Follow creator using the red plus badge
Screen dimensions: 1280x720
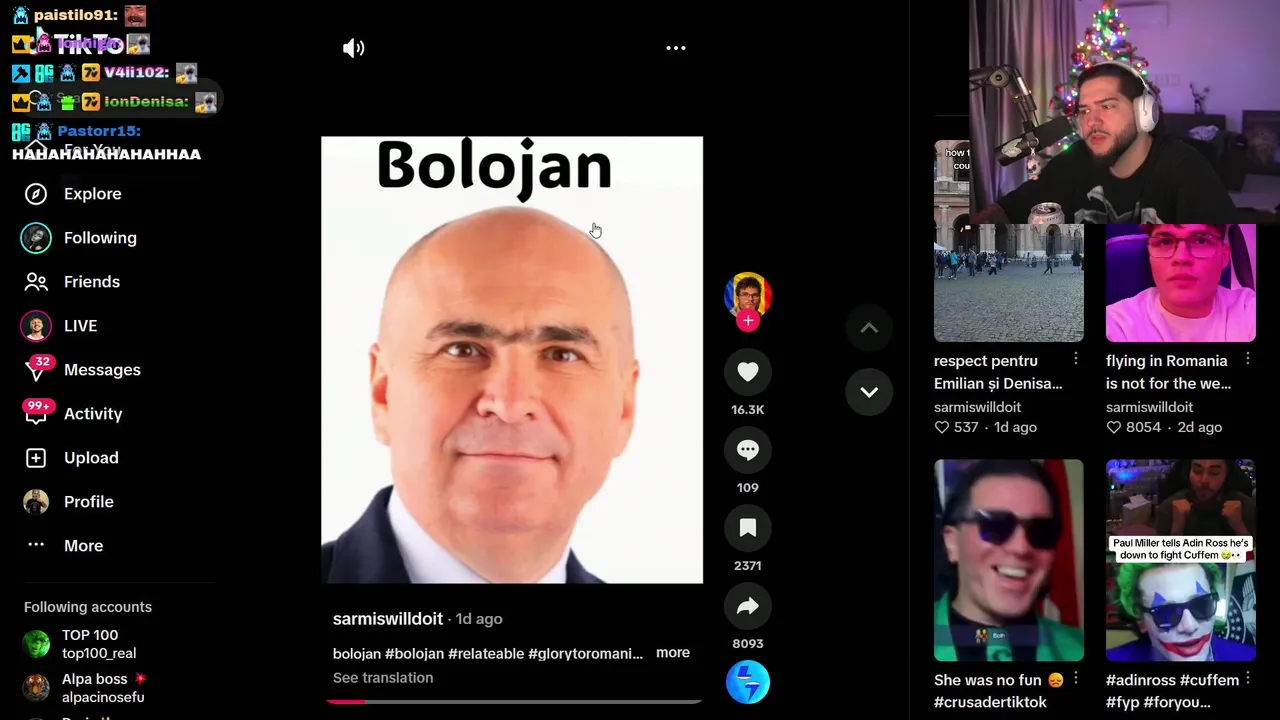[748, 321]
